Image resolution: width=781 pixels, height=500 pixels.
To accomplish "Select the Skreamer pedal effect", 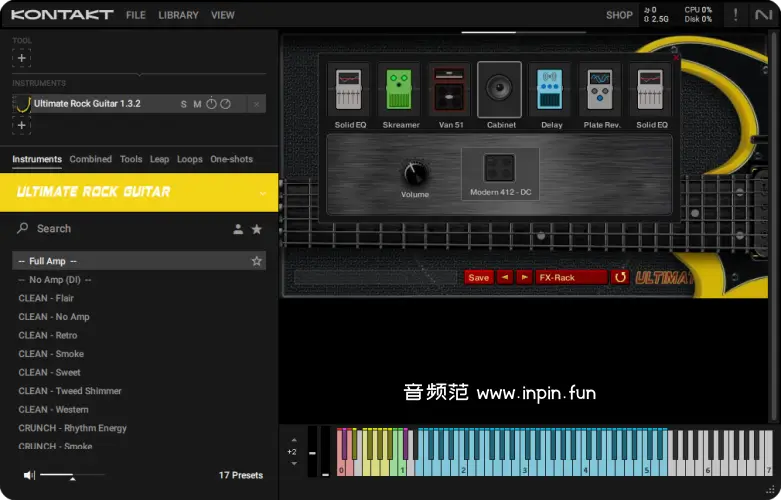I will [x=401, y=90].
